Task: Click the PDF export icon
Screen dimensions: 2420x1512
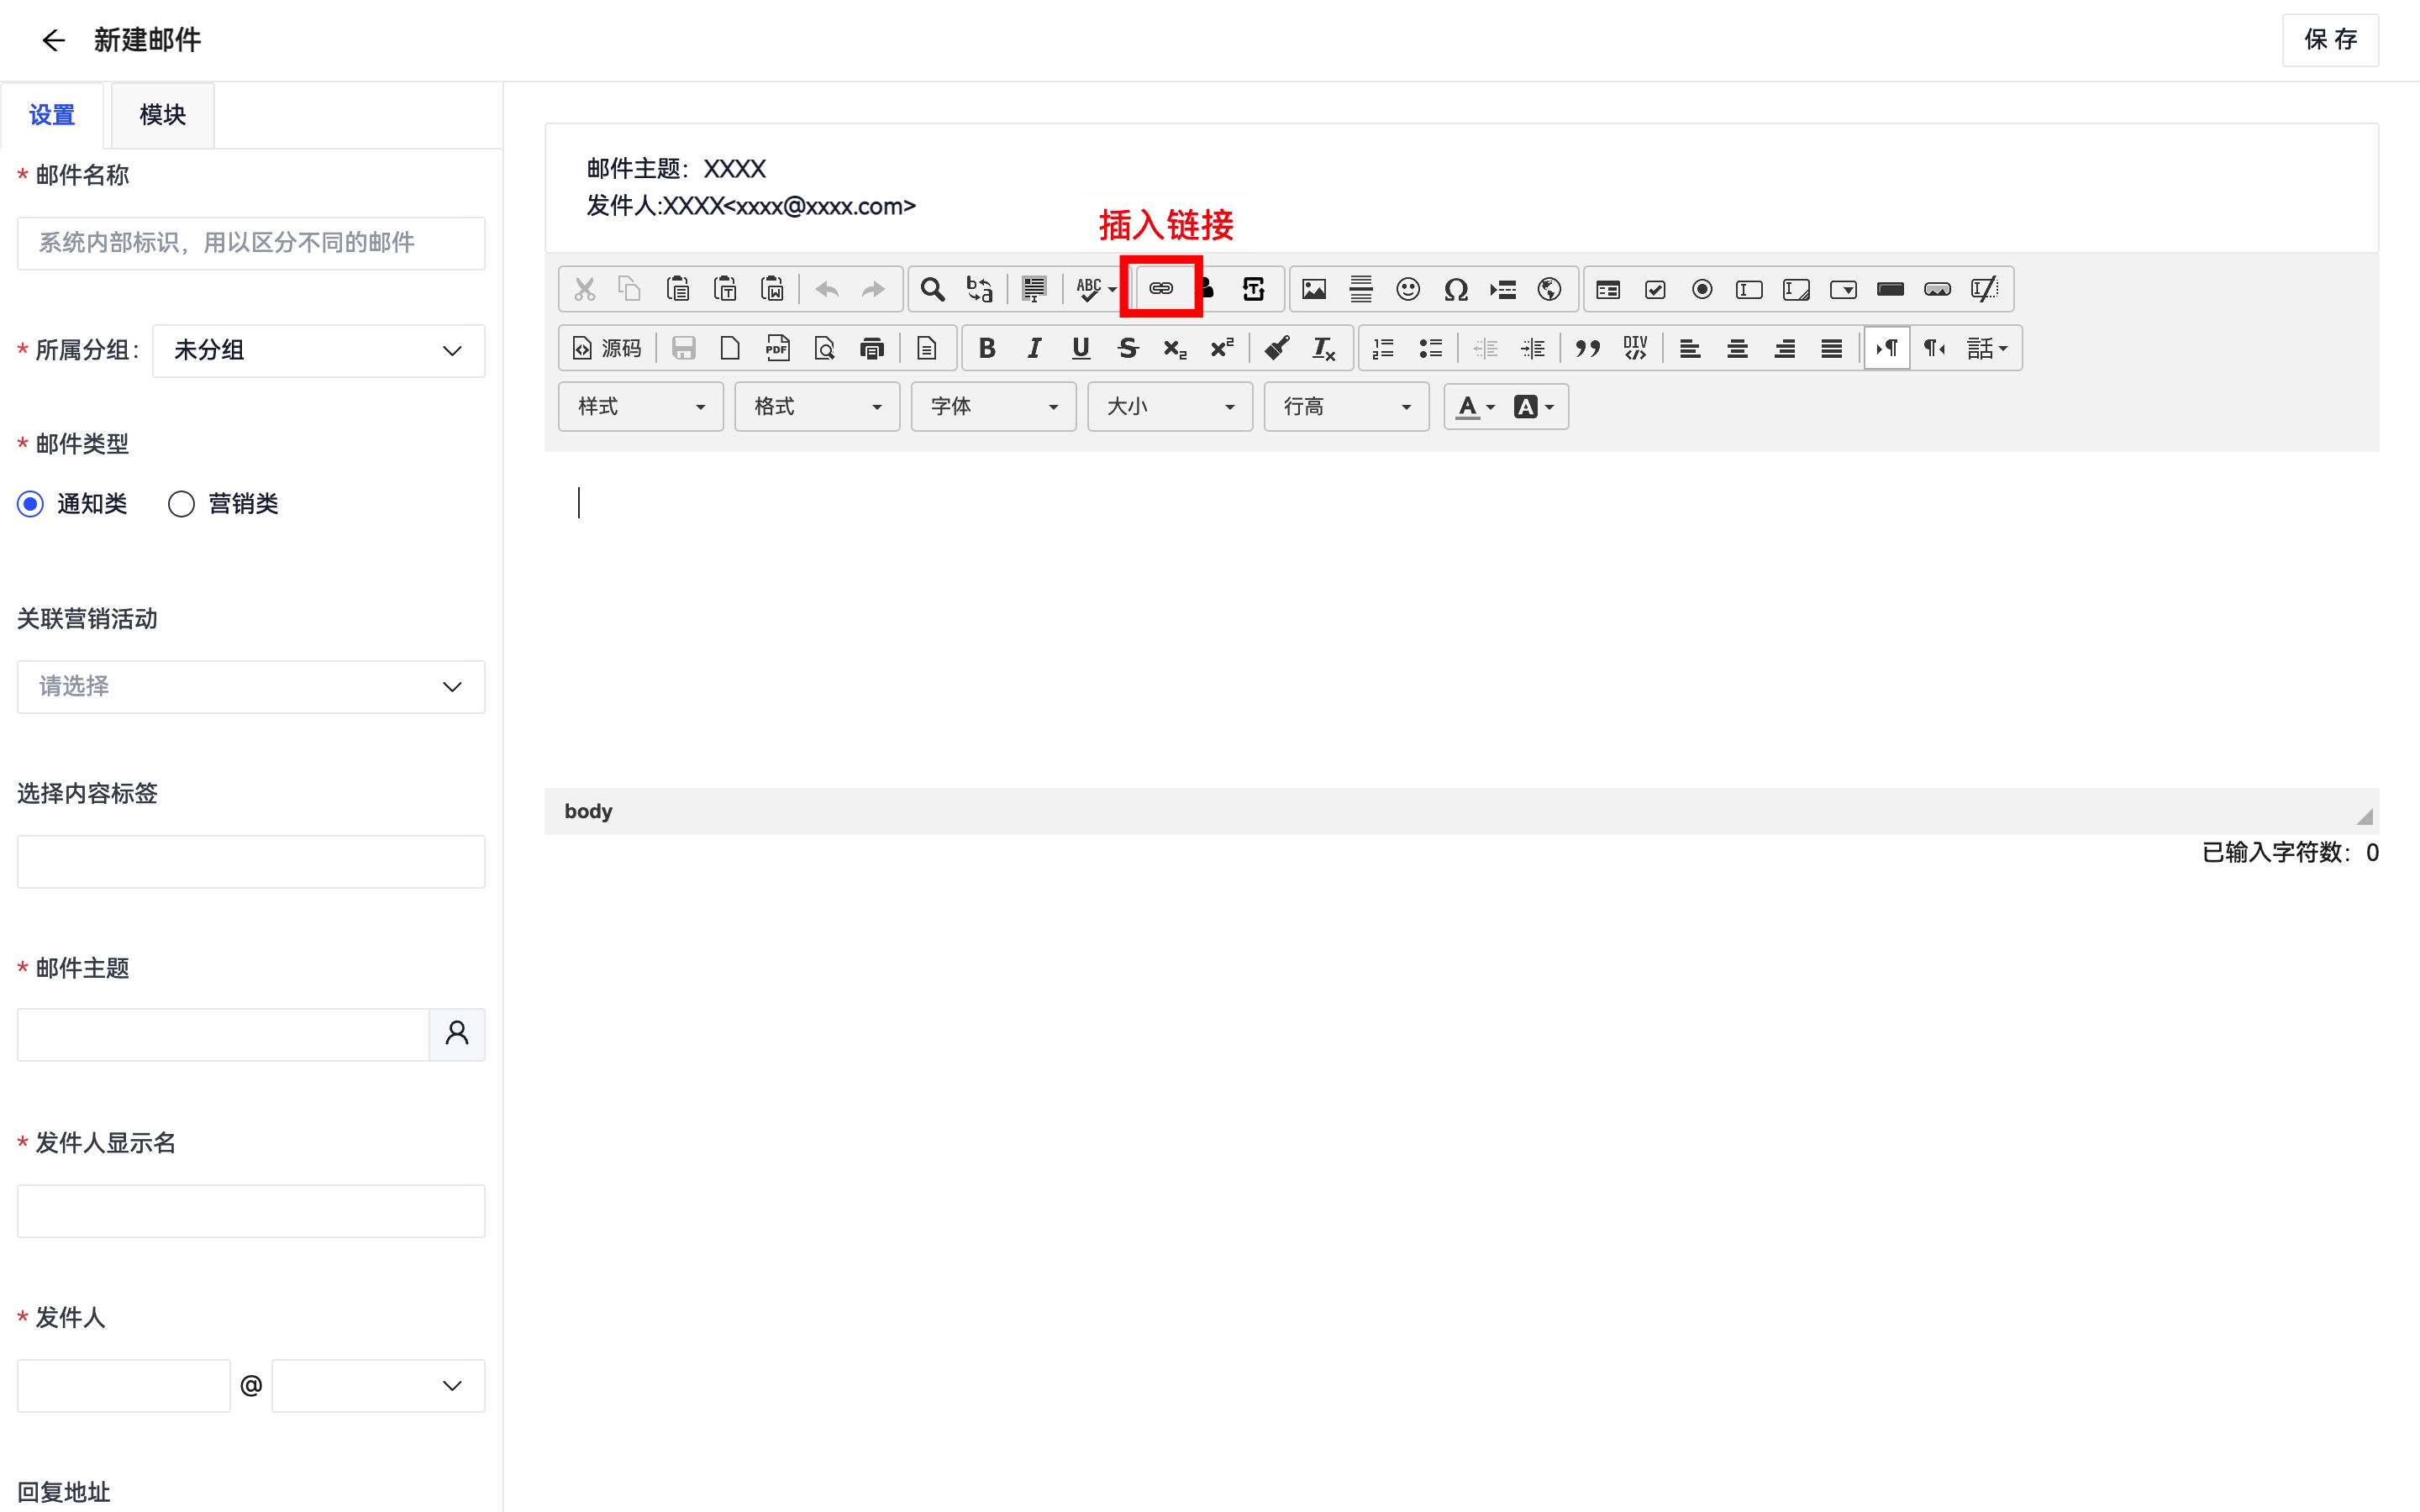Action: [777, 348]
